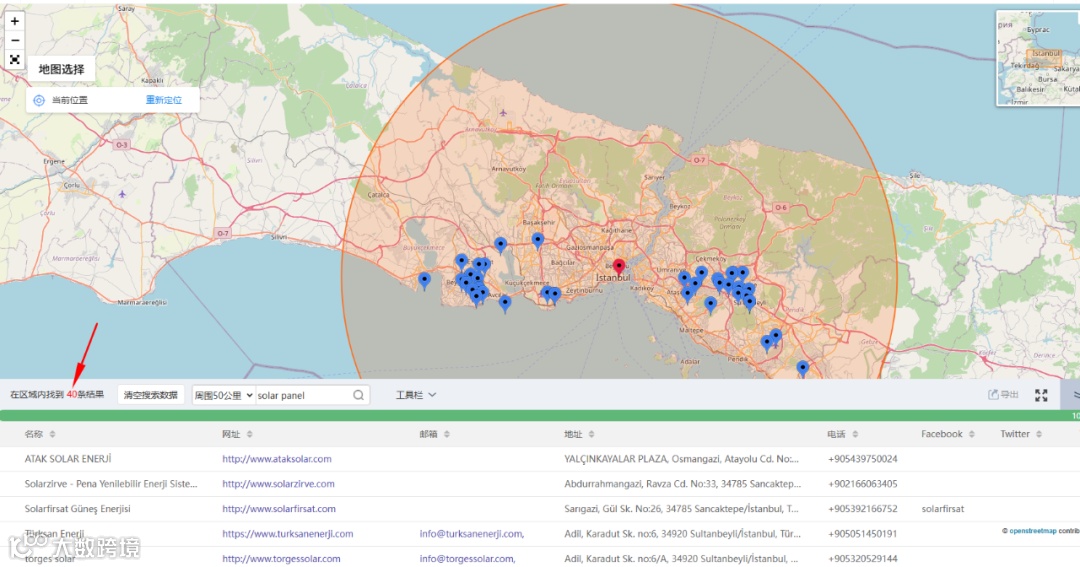Open the openstreetmap attribution link
1080x567 pixels.
point(1032,531)
